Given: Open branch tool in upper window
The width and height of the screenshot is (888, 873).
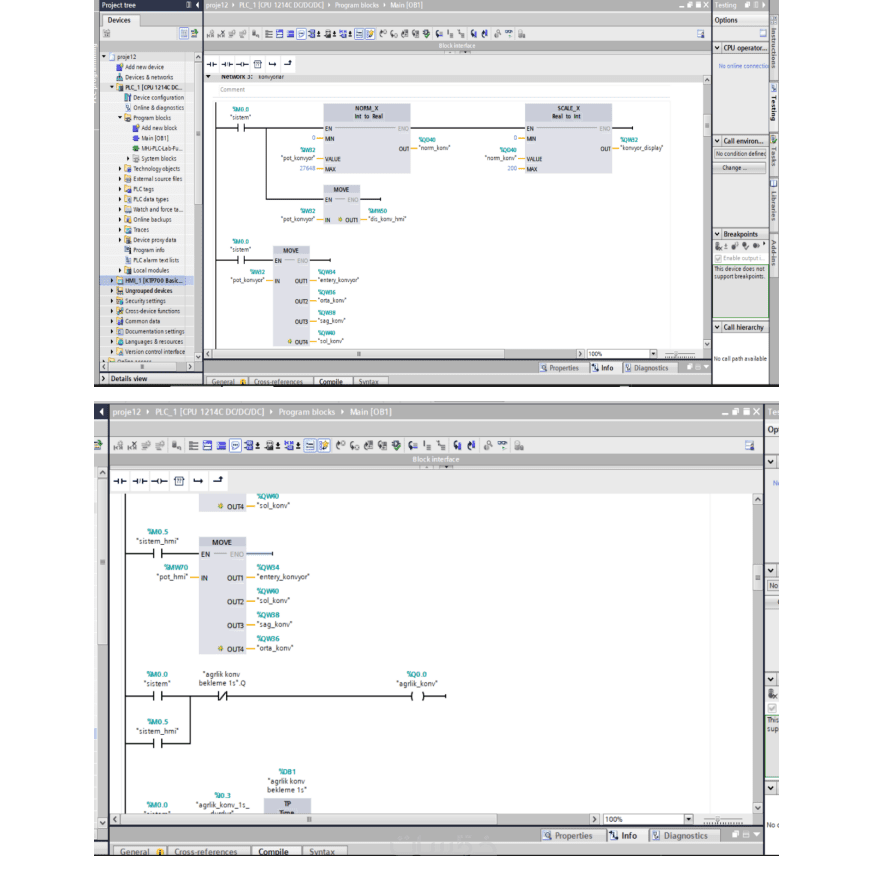Looking at the screenshot, I should (x=272, y=64).
